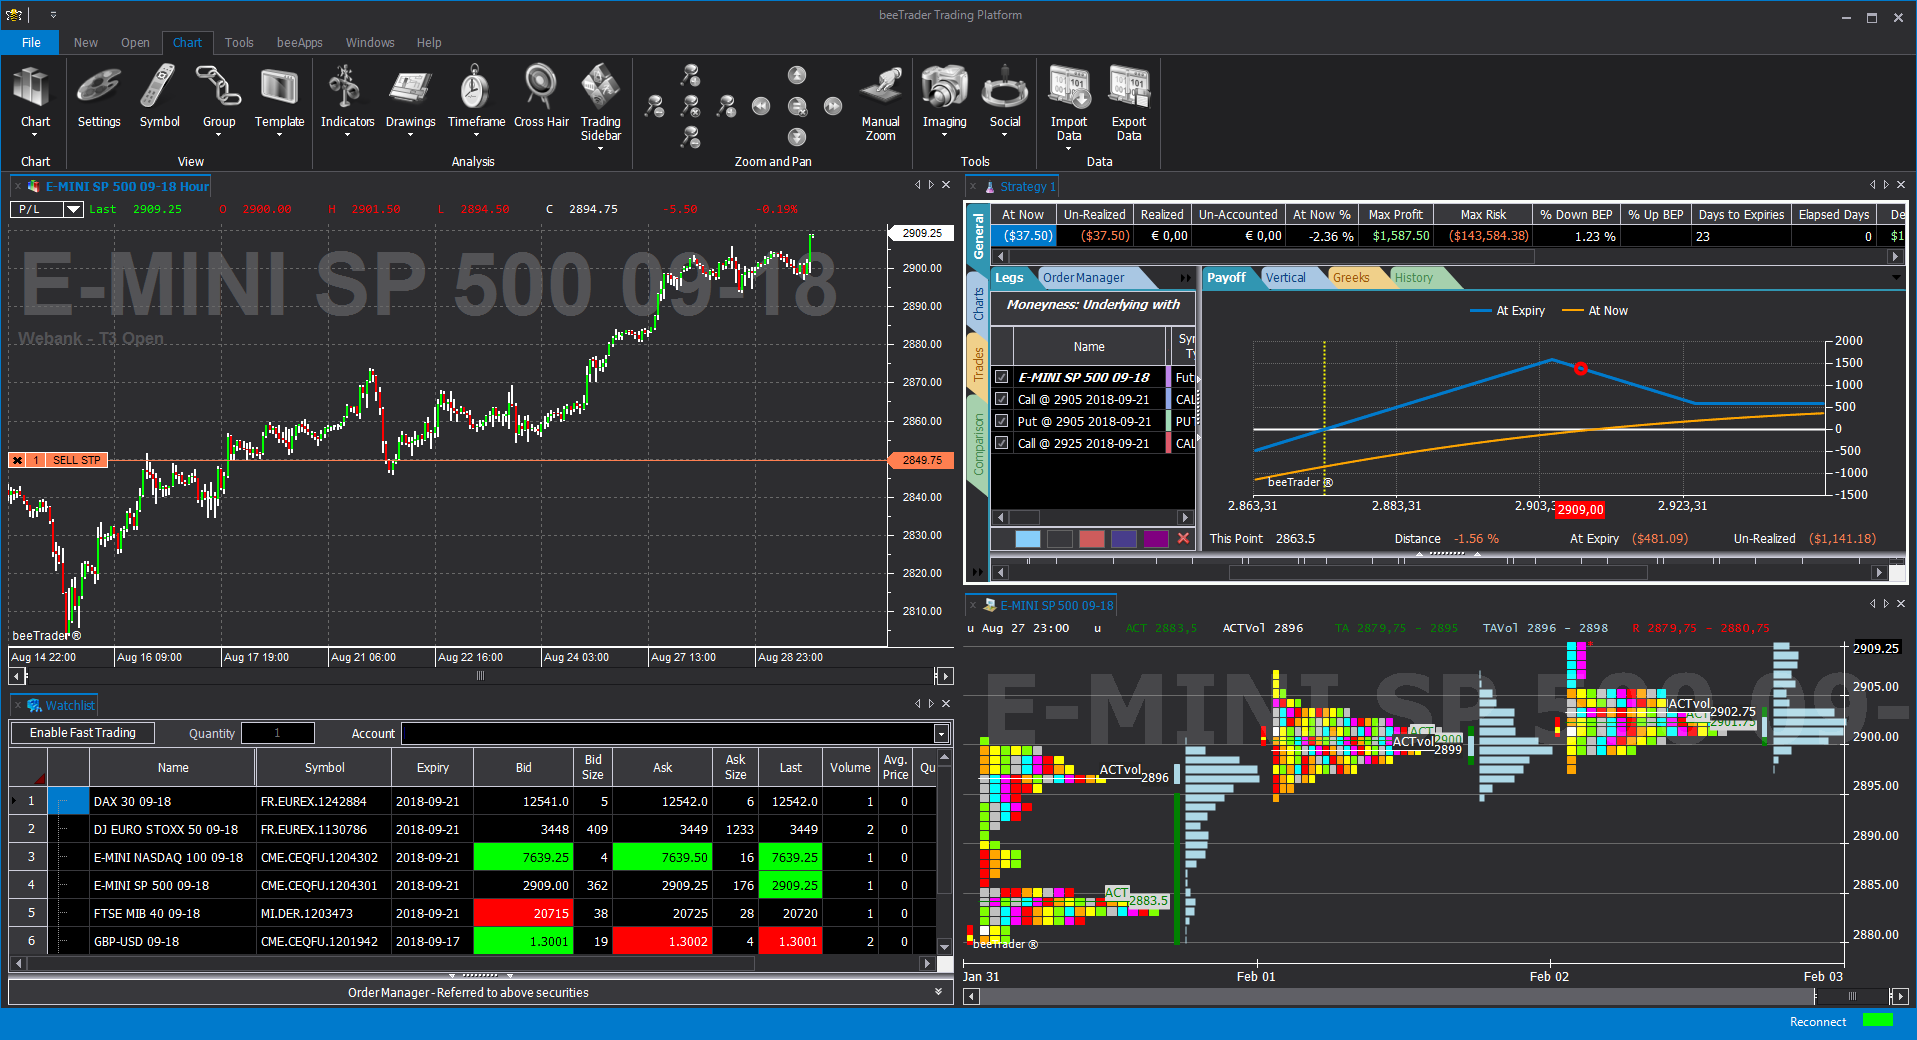1917x1040 pixels.
Task: Toggle checkbox for Call @ 2905 leg
Action: (x=1002, y=399)
